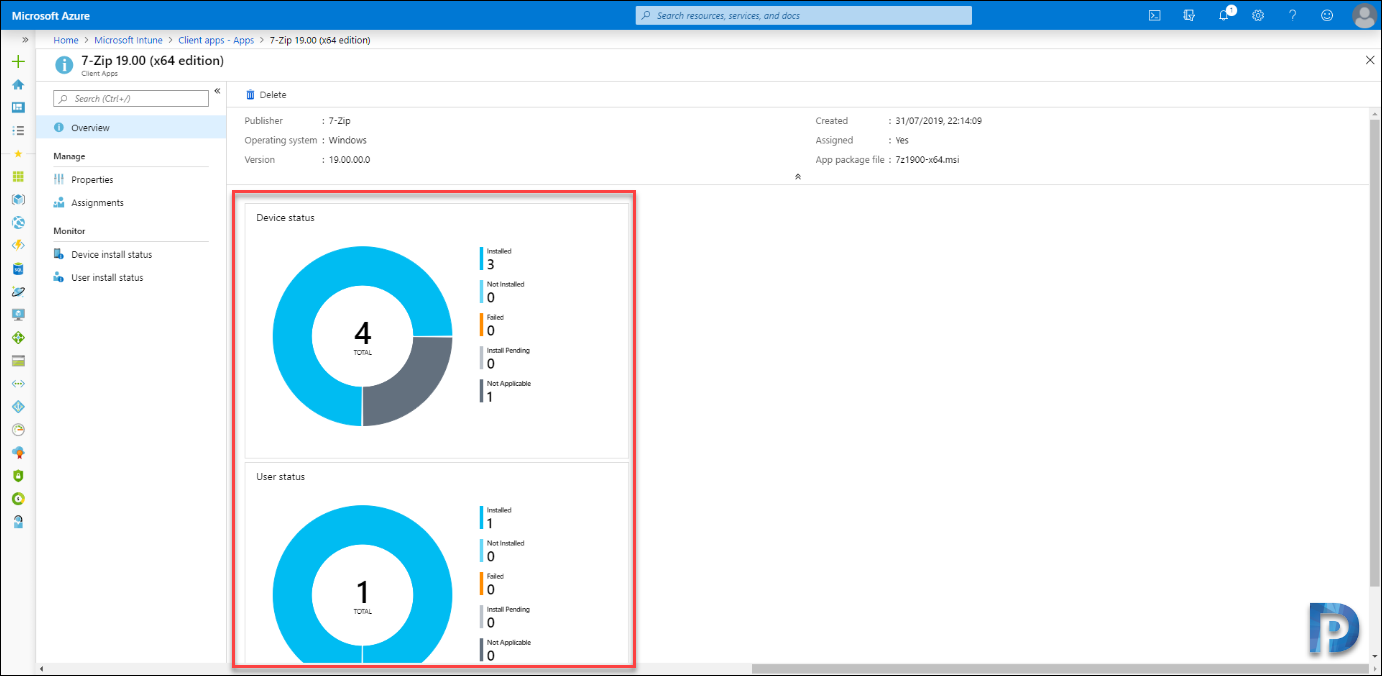
Task: Open All resources green grid icon
Action: tap(18, 176)
